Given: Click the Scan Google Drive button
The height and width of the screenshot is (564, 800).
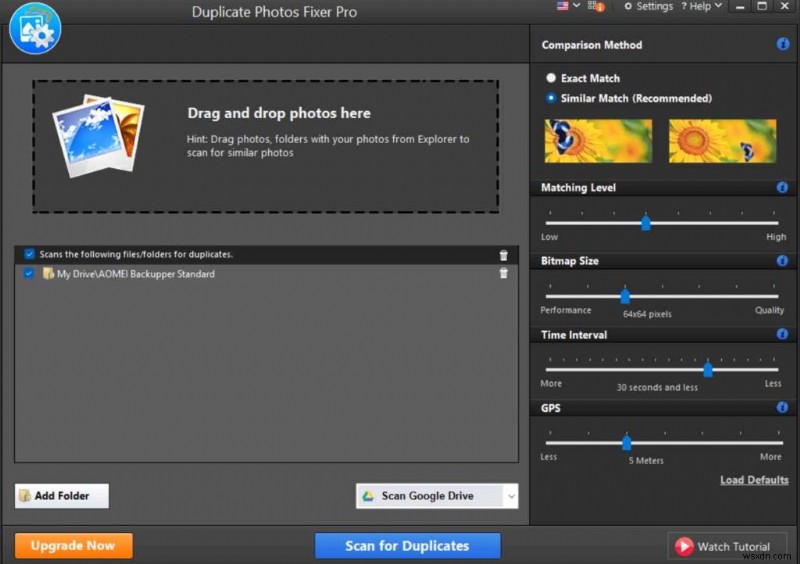Looking at the screenshot, I should [429, 496].
